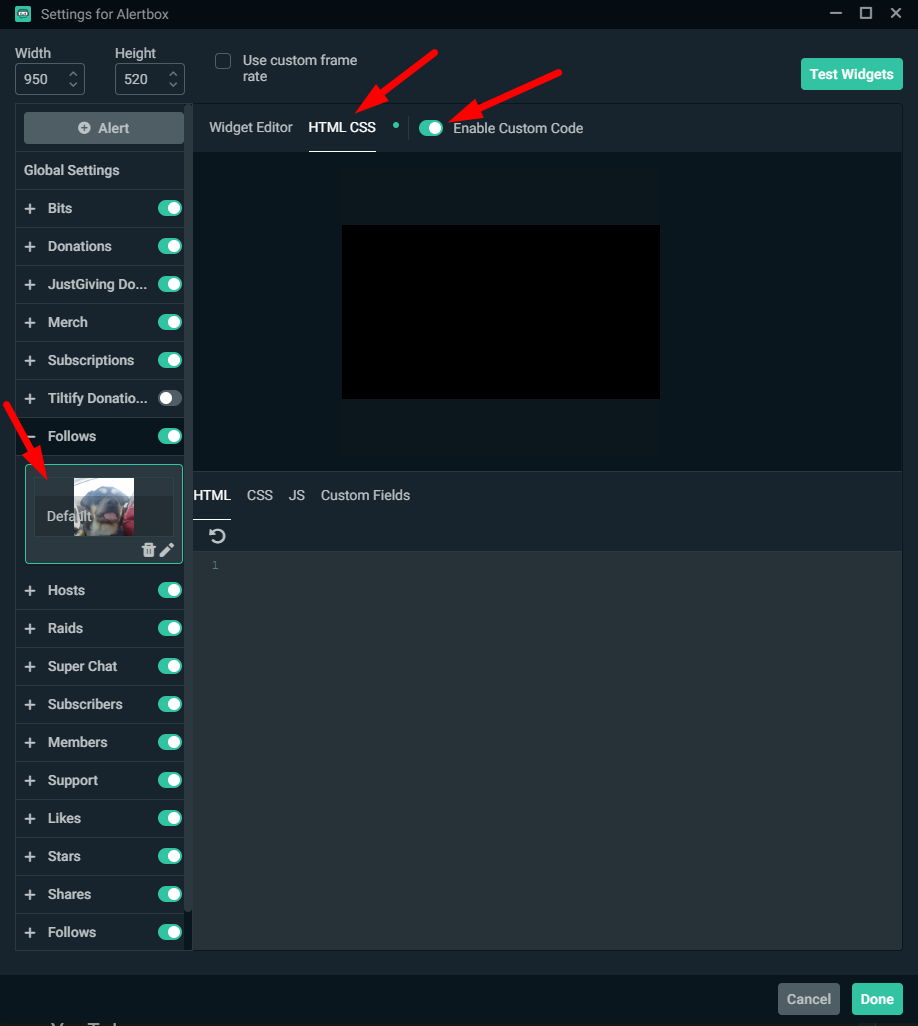Open the Custom Fields tab
The width and height of the screenshot is (918, 1026).
coord(365,495)
